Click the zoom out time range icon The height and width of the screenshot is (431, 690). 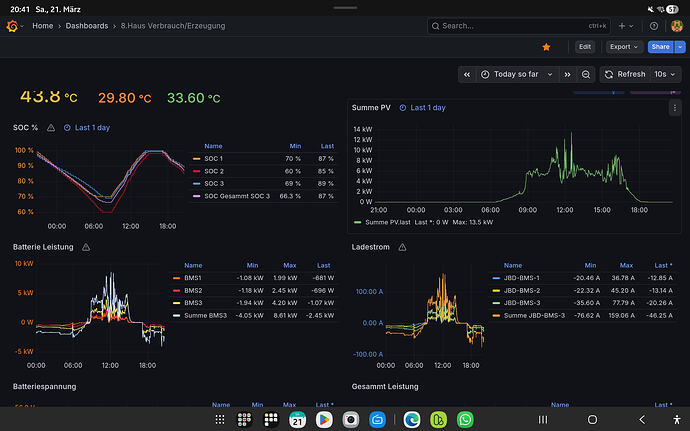tap(586, 74)
